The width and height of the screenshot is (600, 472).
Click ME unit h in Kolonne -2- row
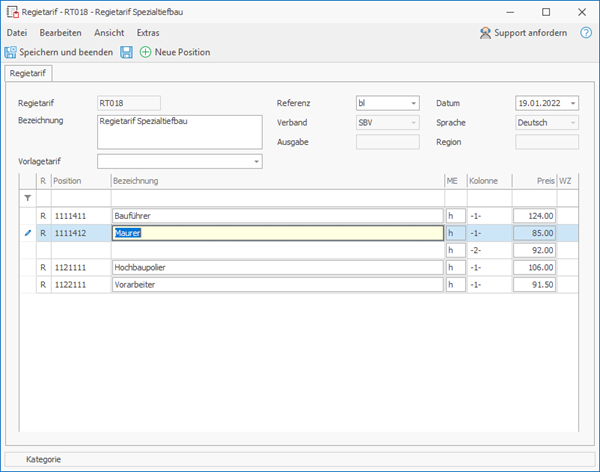(455, 250)
